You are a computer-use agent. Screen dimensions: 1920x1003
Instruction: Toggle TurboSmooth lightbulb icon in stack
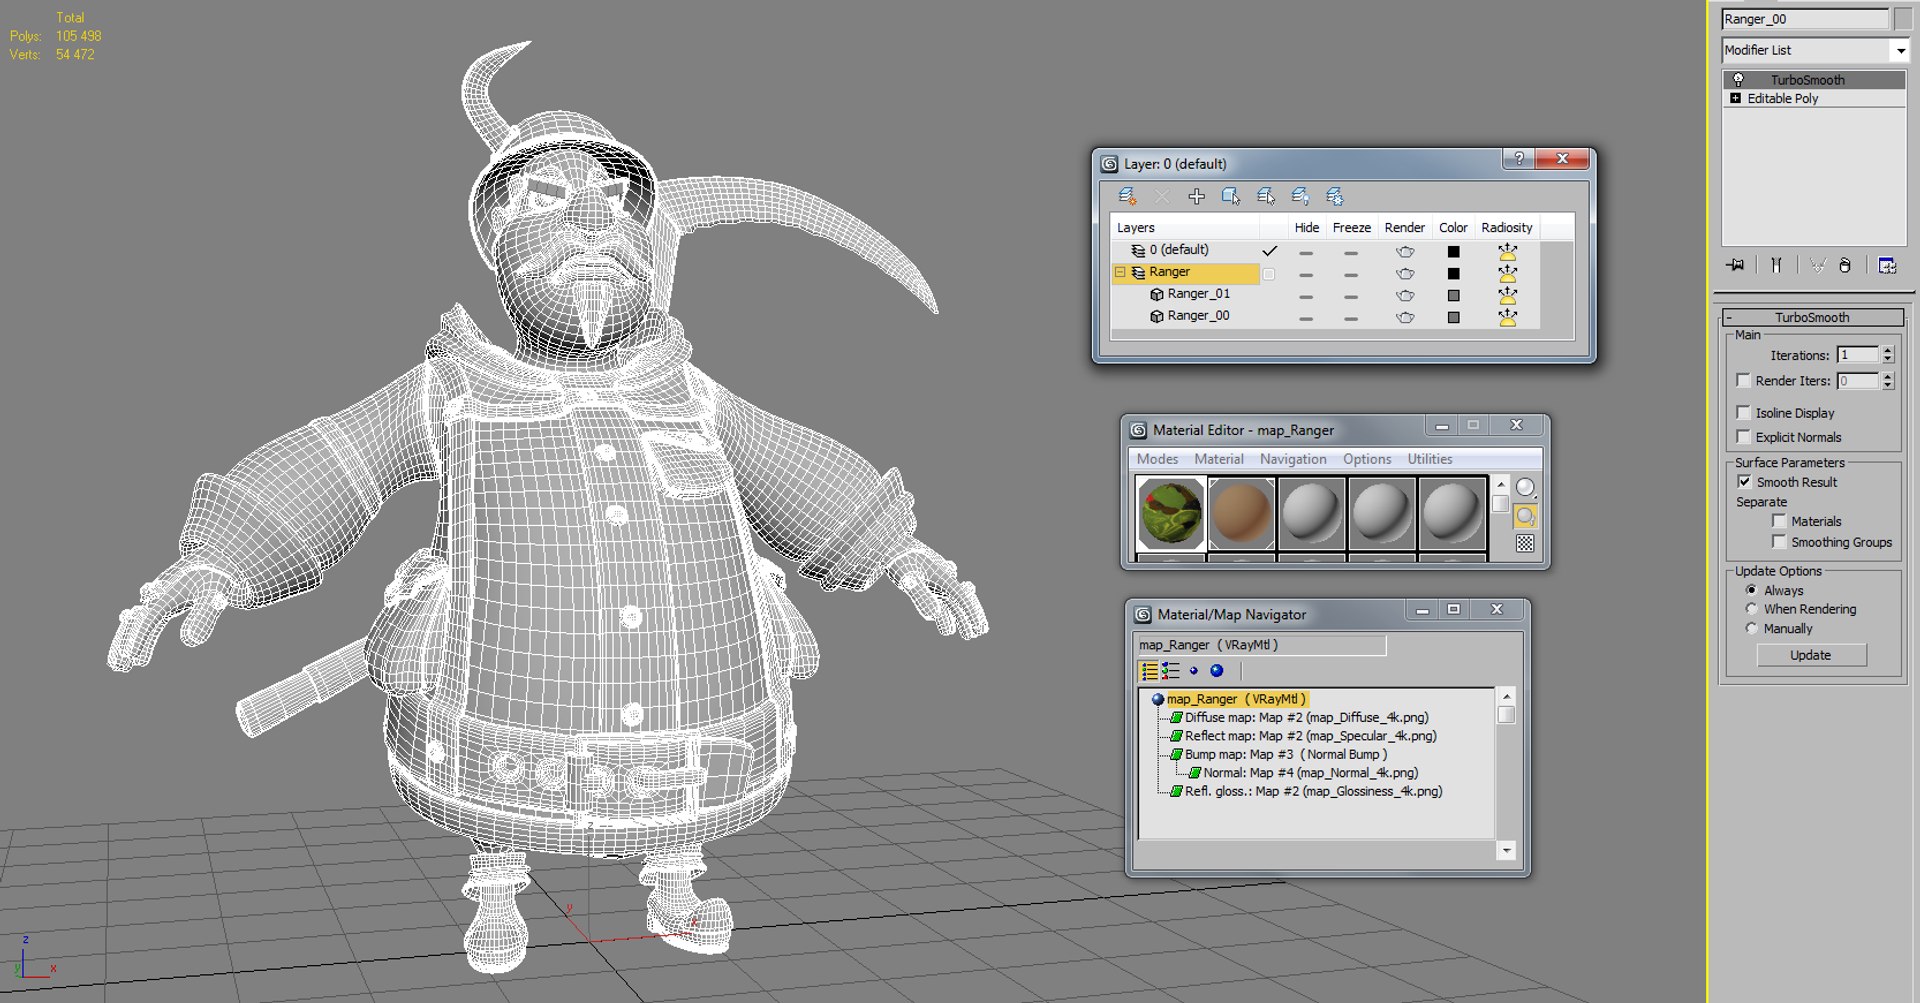coord(1738,79)
